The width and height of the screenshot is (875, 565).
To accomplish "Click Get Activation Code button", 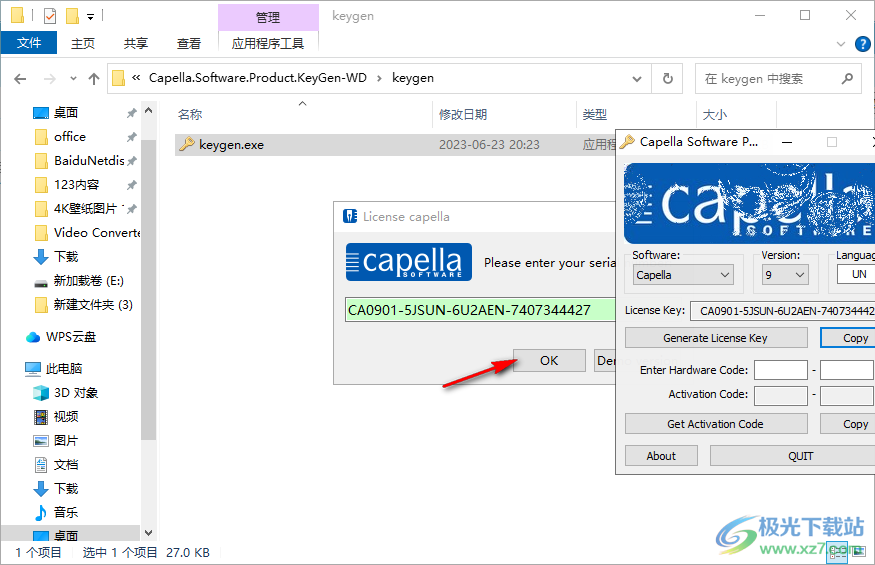I will (716, 424).
